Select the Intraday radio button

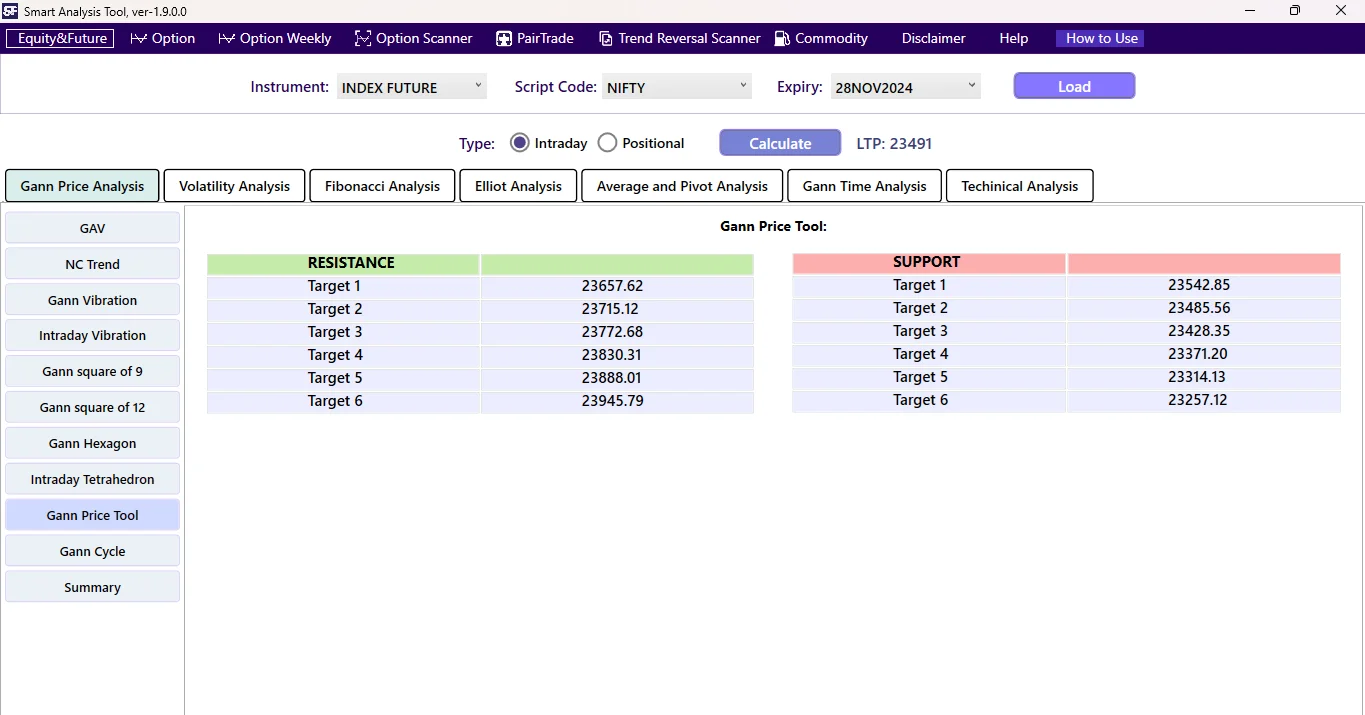(x=519, y=142)
